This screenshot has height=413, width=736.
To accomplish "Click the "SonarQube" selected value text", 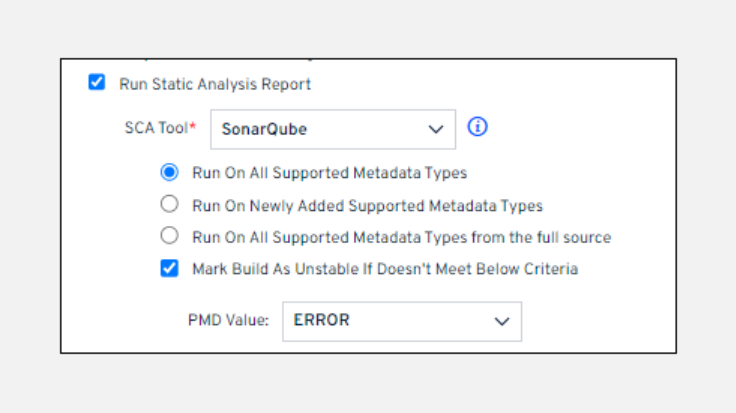I will [x=264, y=129].
